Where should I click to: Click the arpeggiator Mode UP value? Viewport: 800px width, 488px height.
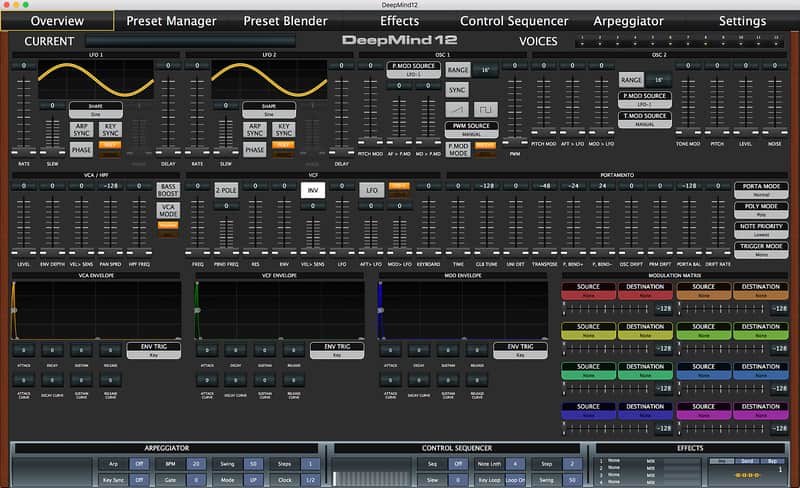(x=253, y=480)
